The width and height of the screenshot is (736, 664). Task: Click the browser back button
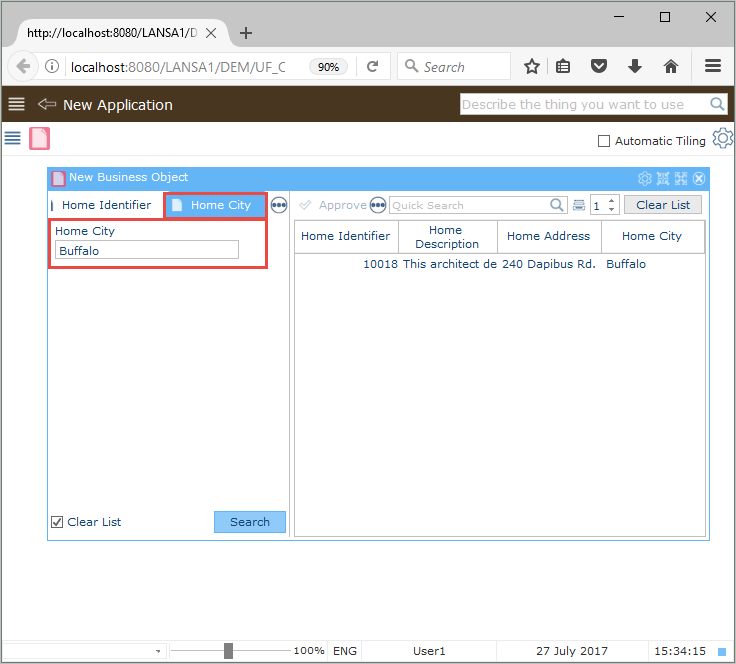23,66
